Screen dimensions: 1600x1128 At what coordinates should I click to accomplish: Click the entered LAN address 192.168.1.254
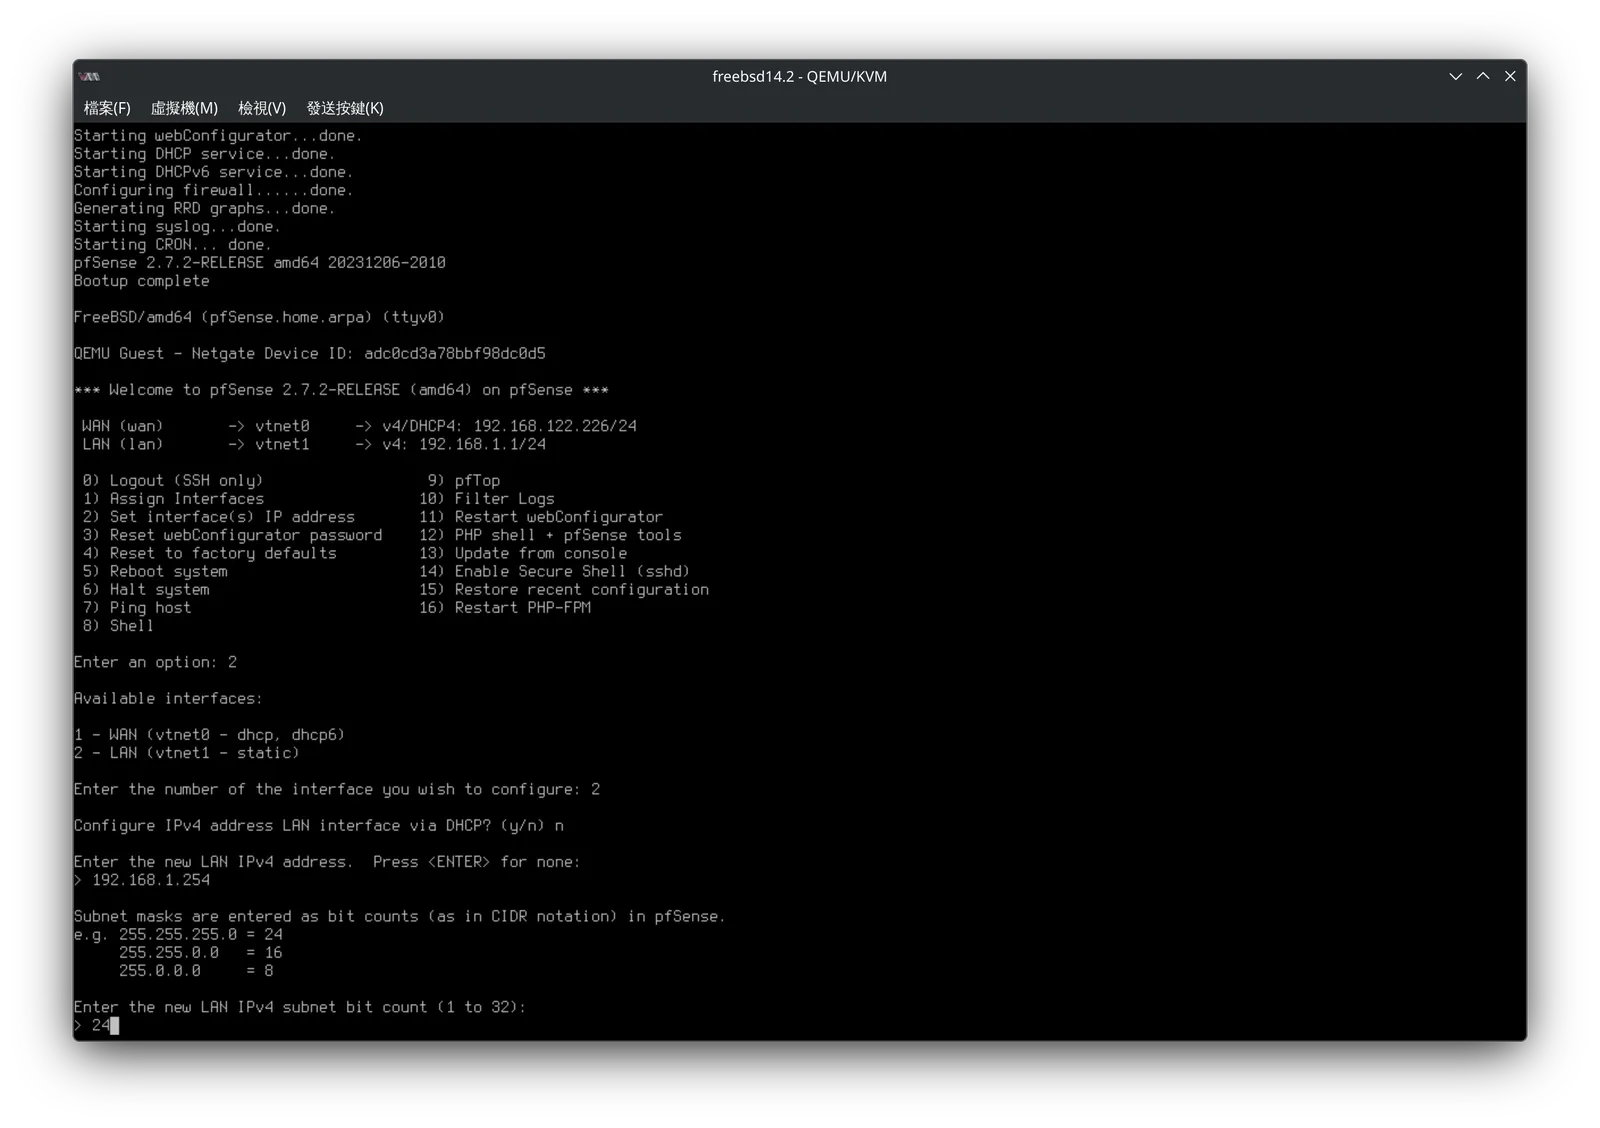point(151,880)
